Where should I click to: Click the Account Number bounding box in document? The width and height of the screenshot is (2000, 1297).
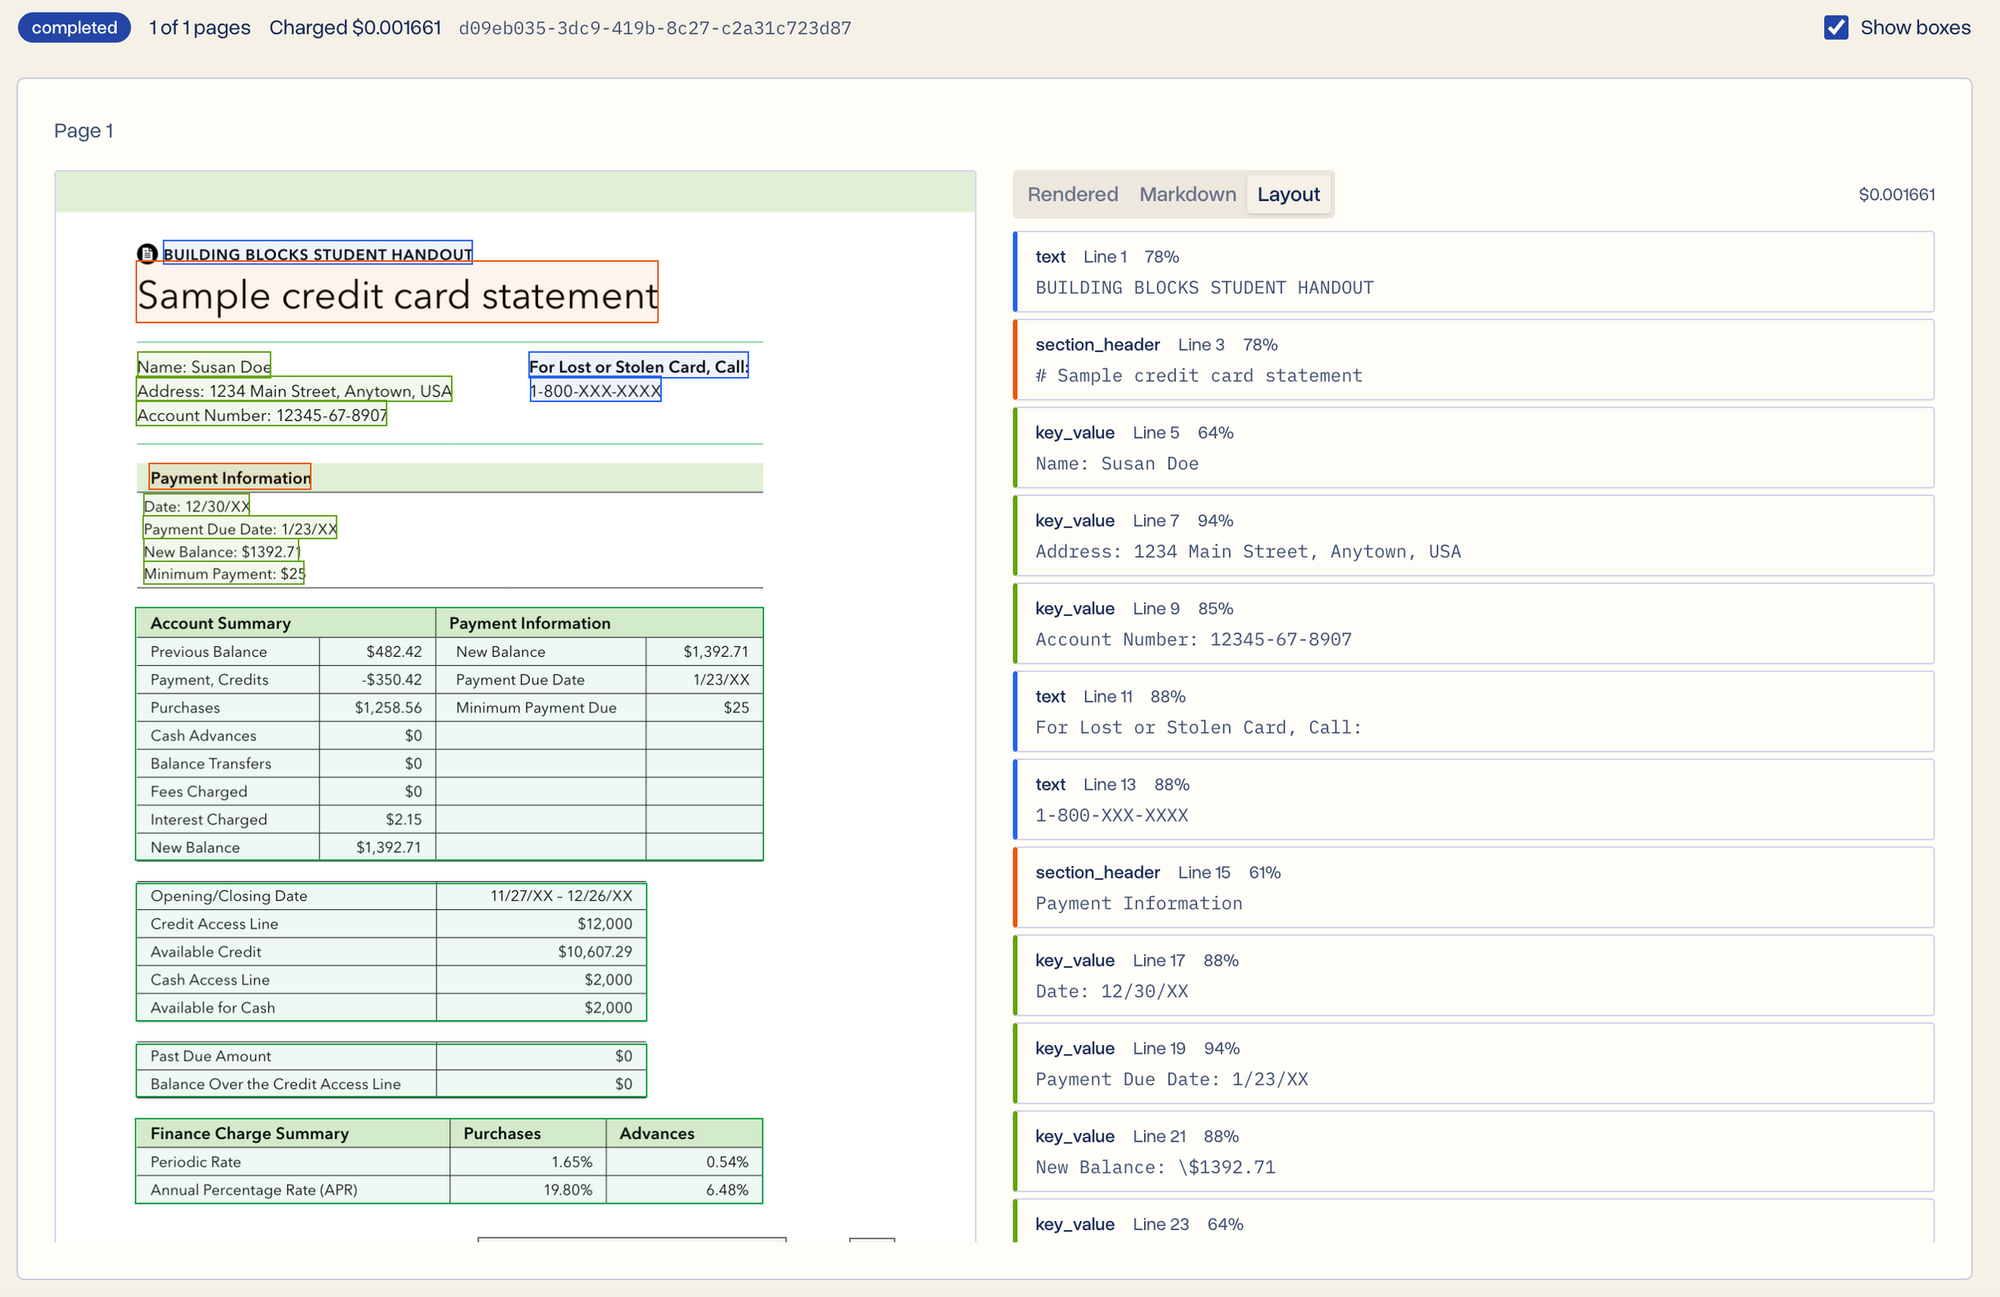pyautogui.click(x=261, y=415)
